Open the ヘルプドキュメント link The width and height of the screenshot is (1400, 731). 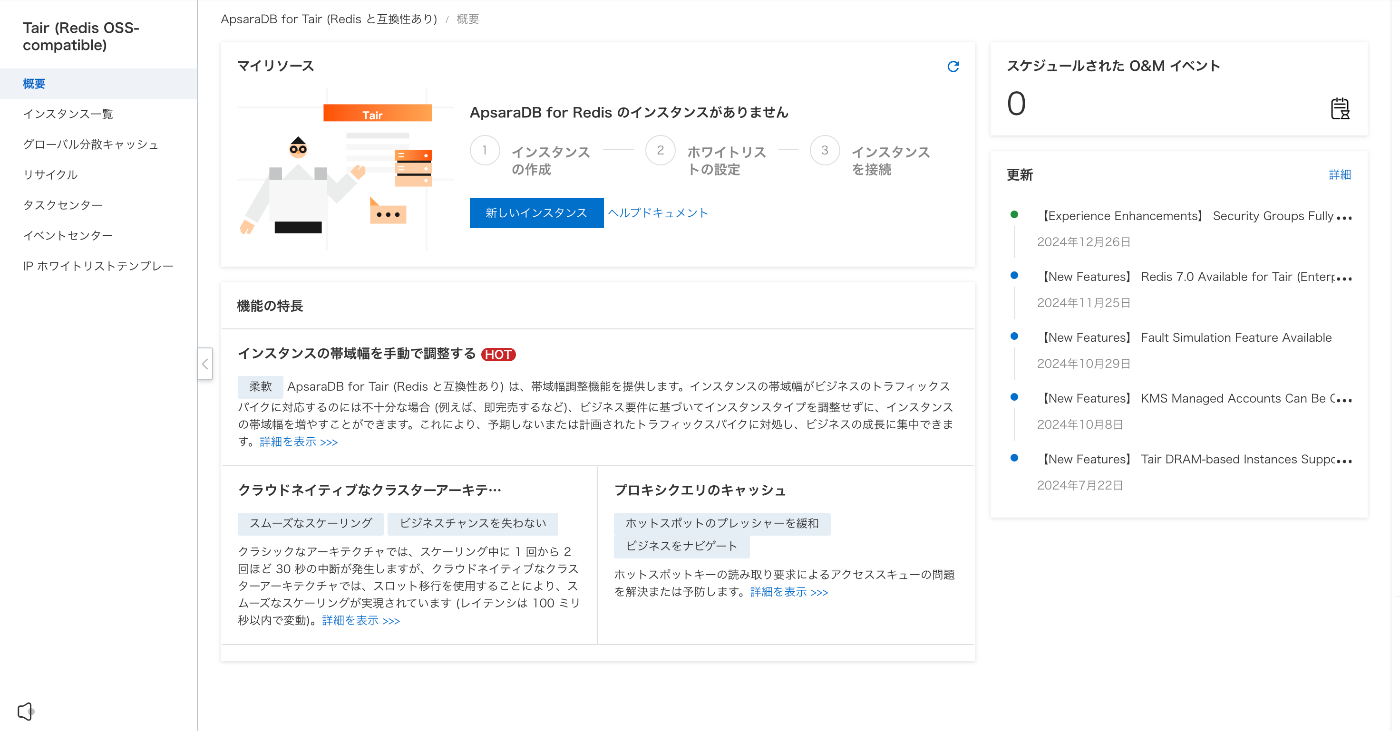pyautogui.click(x=658, y=213)
